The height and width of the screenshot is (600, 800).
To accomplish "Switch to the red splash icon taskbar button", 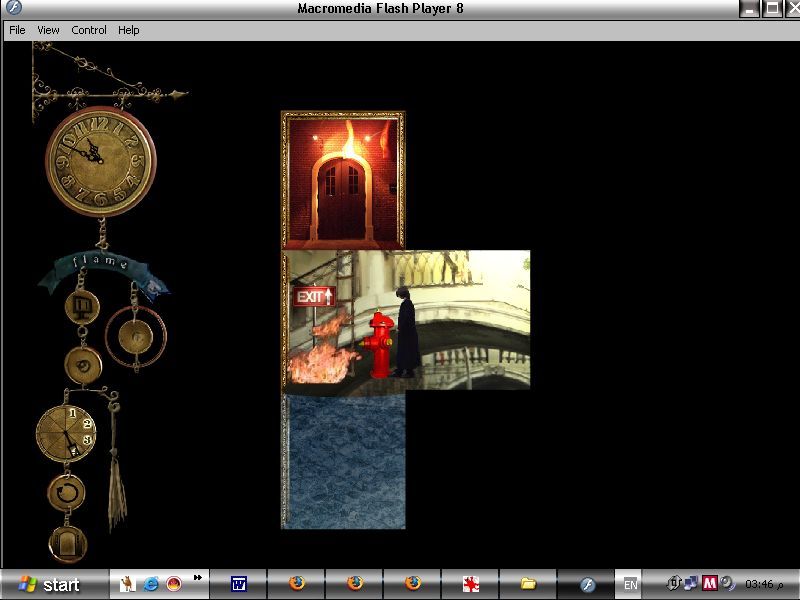I will pyautogui.click(x=470, y=584).
